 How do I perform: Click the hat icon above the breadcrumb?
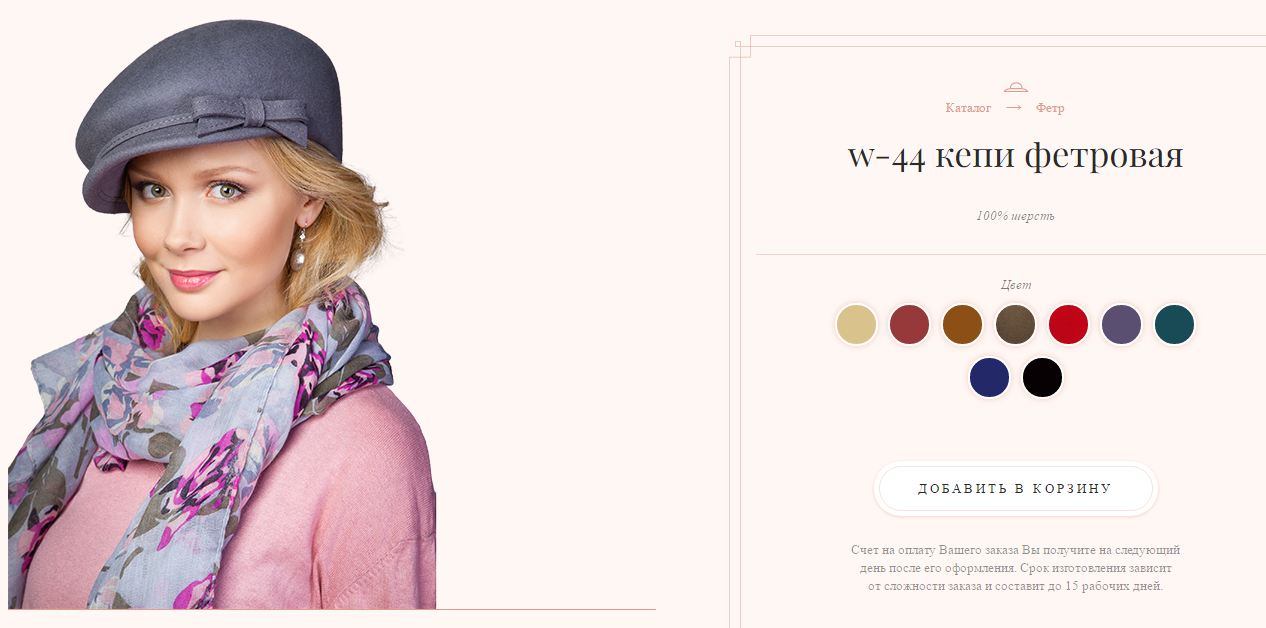pos(1016,87)
